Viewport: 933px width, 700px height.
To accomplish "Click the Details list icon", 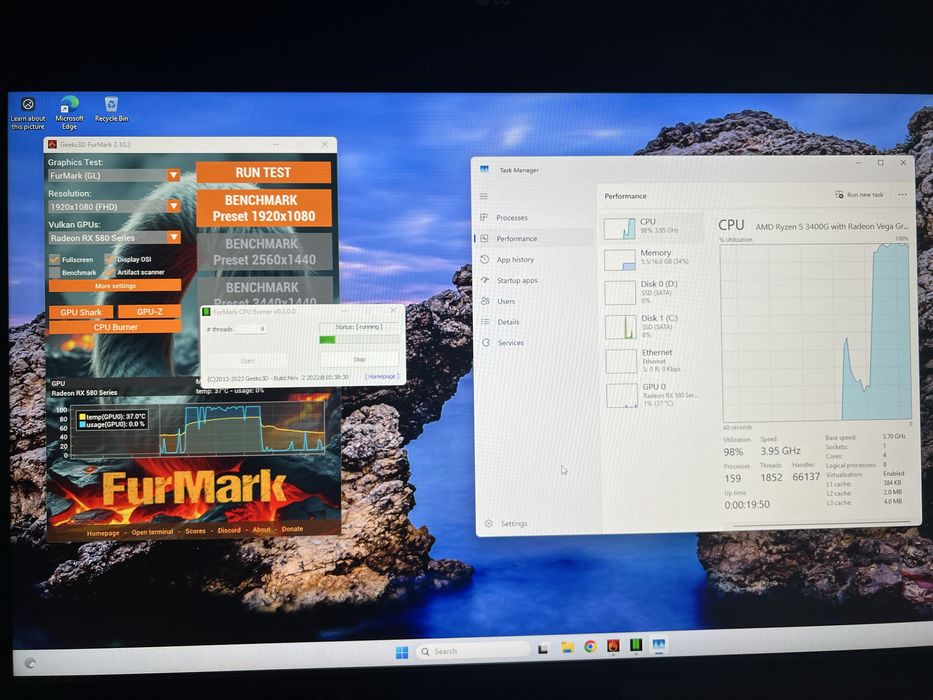I will [x=485, y=322].
